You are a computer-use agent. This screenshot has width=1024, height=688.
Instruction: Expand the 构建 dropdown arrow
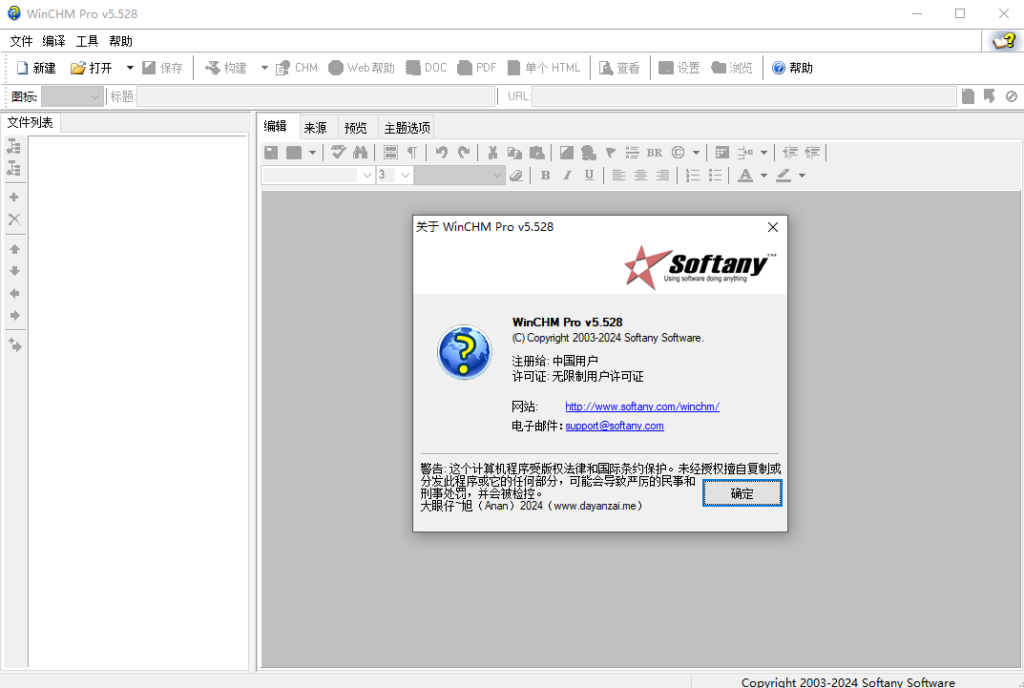click(263, 67)
